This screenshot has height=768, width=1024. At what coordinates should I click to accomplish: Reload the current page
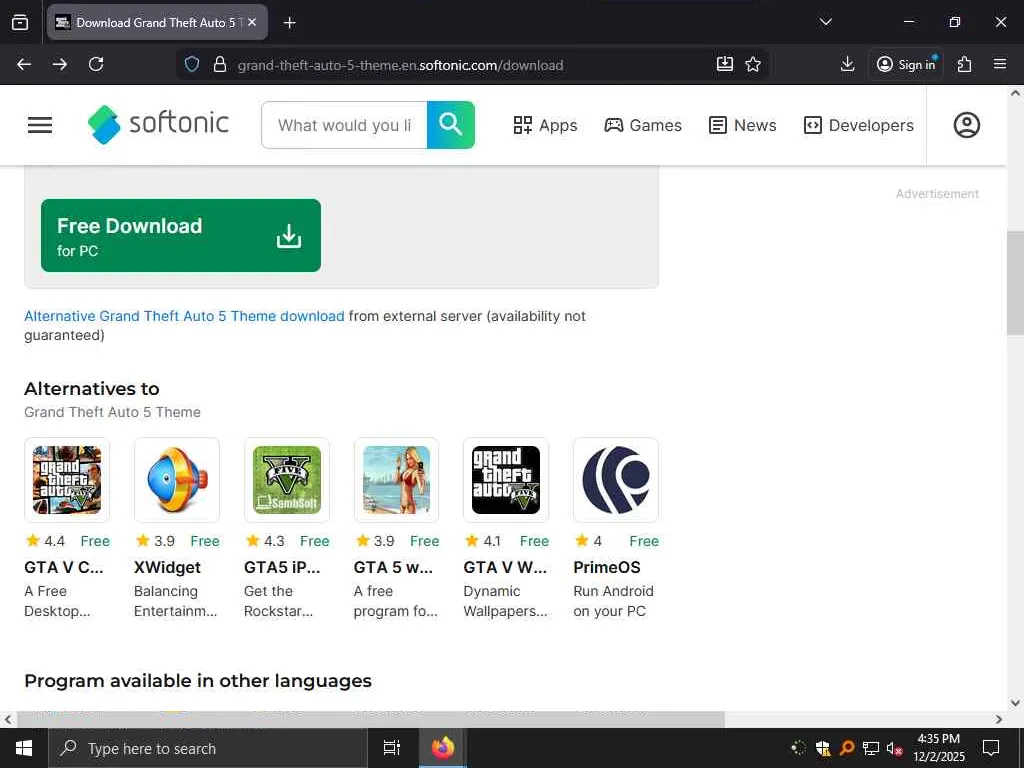click(96, 64)
